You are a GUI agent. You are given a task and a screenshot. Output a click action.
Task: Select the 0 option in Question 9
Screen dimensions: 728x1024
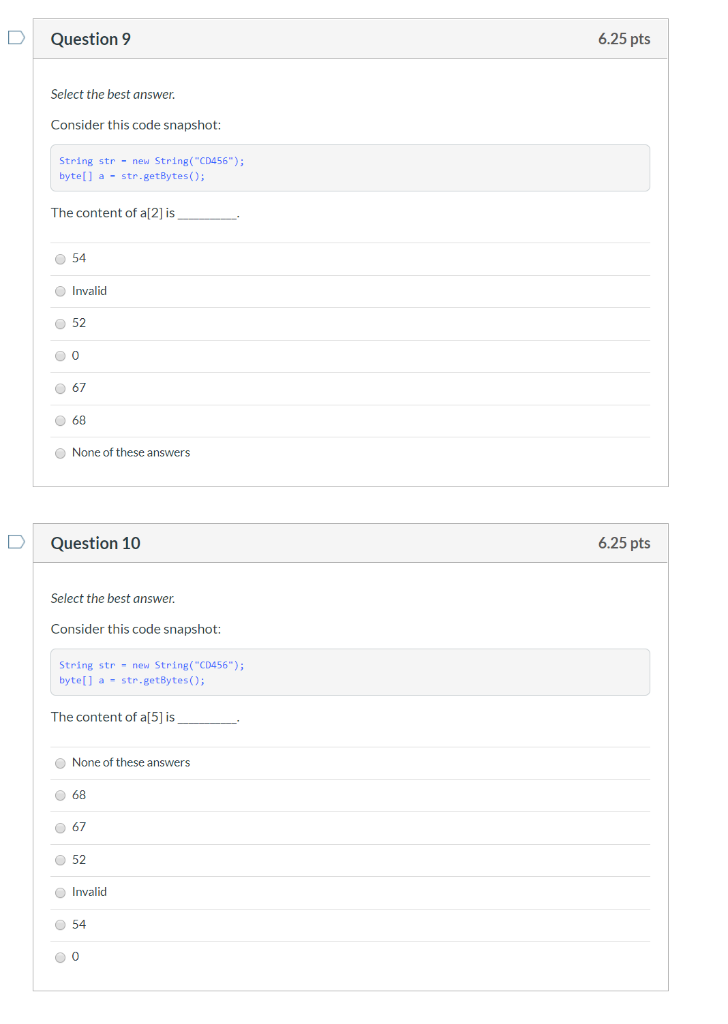click(x=60, y=355)
